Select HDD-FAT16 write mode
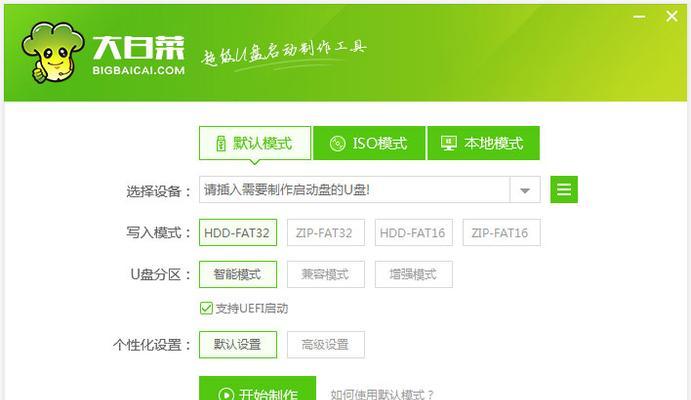Screen dimensions: 691x400 (413, 233)
